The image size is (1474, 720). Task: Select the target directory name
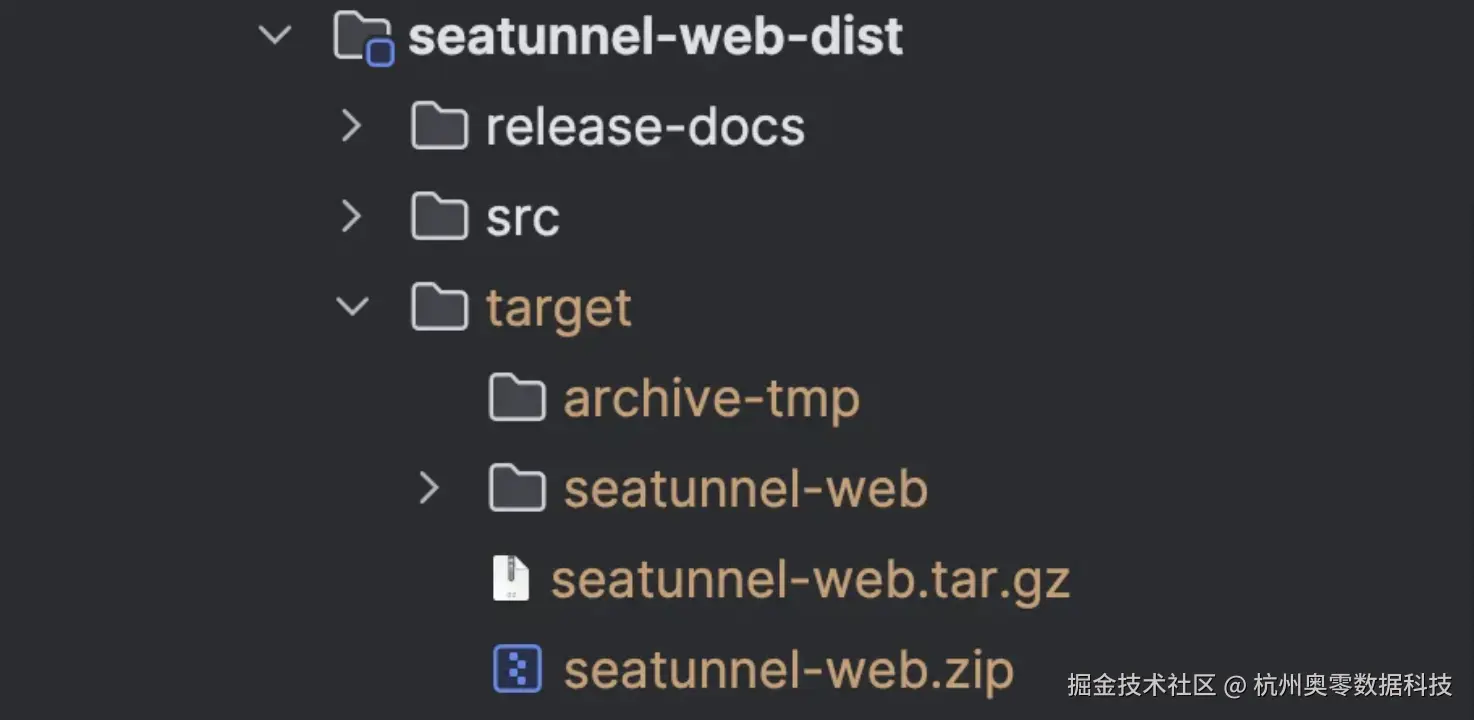[x=558, y=309]
